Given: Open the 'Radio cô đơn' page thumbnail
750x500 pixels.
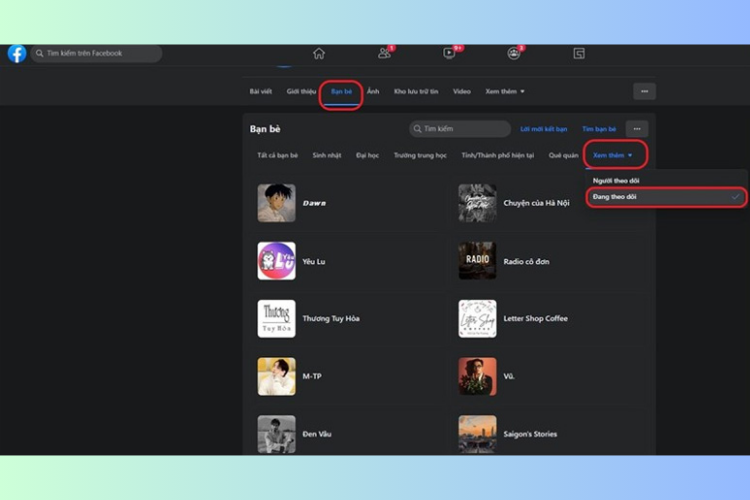Looking at the screenshot, I should point(477,261).
